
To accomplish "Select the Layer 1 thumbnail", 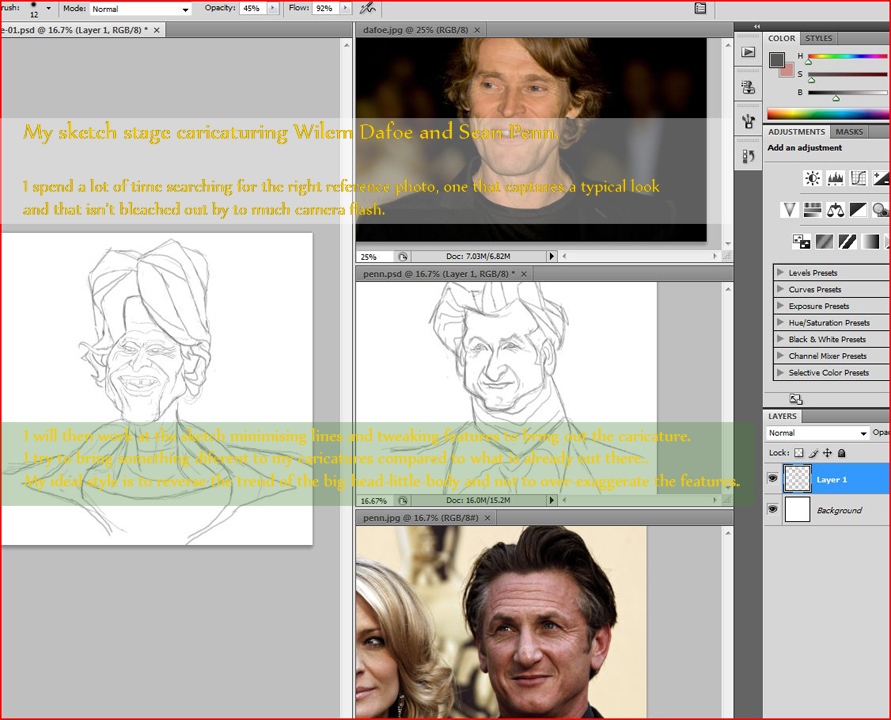I will pos(797,479).
